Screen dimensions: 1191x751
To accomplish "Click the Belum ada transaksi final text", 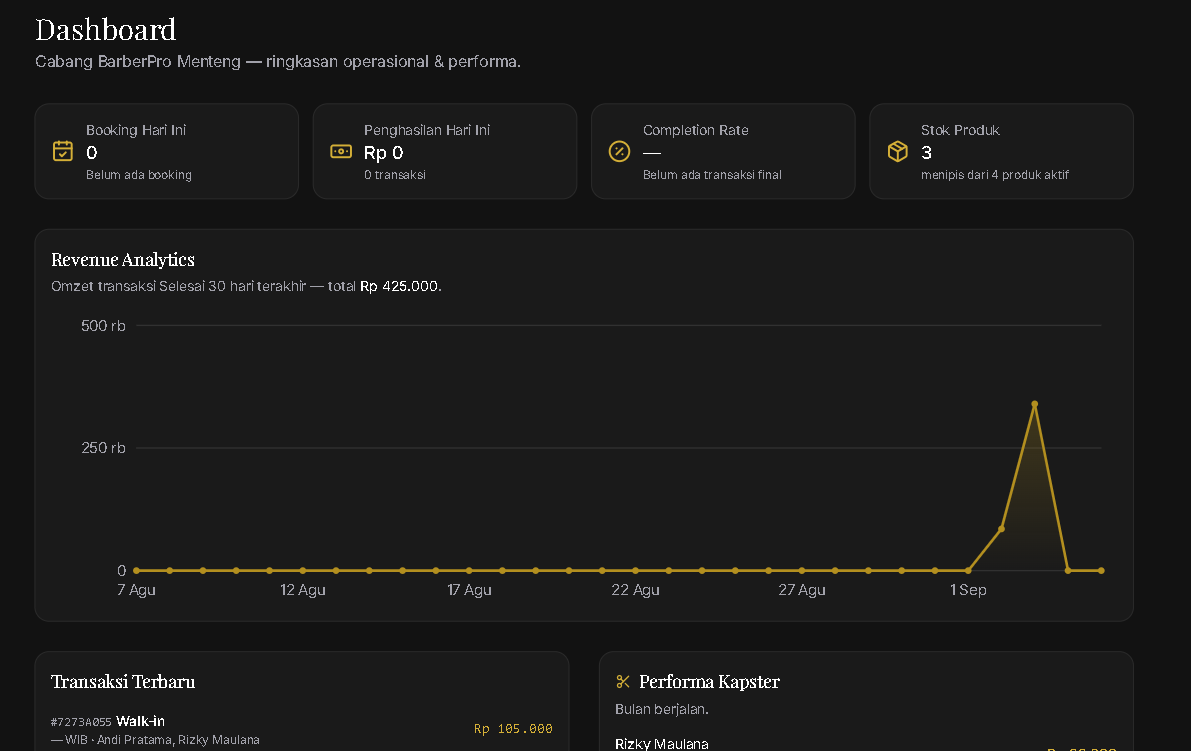I will 712,175.
